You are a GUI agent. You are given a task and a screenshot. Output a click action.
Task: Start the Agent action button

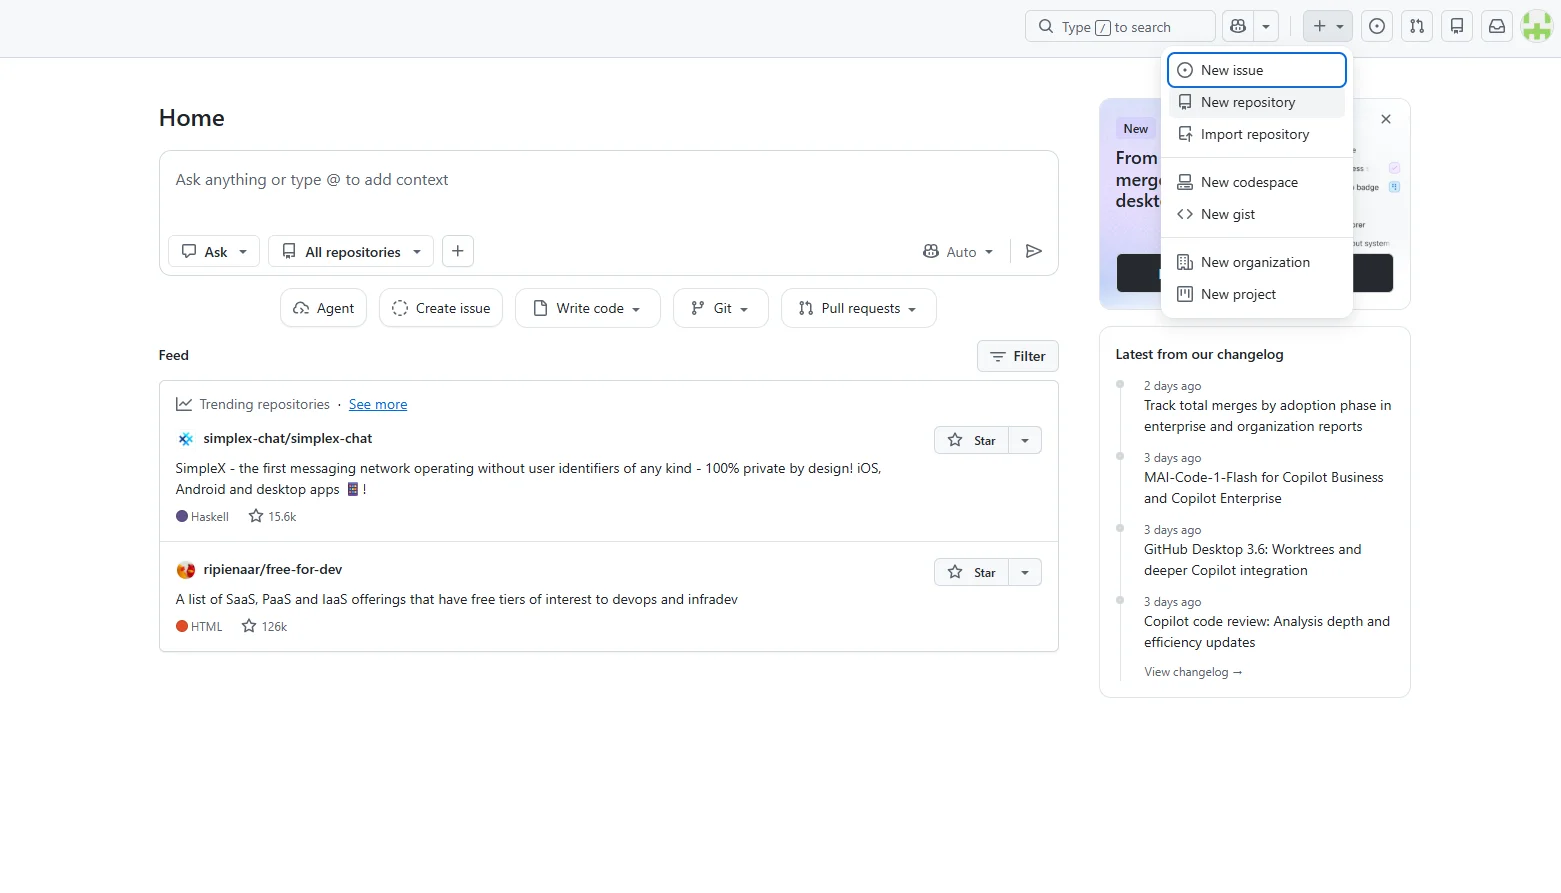pos(324,308)
